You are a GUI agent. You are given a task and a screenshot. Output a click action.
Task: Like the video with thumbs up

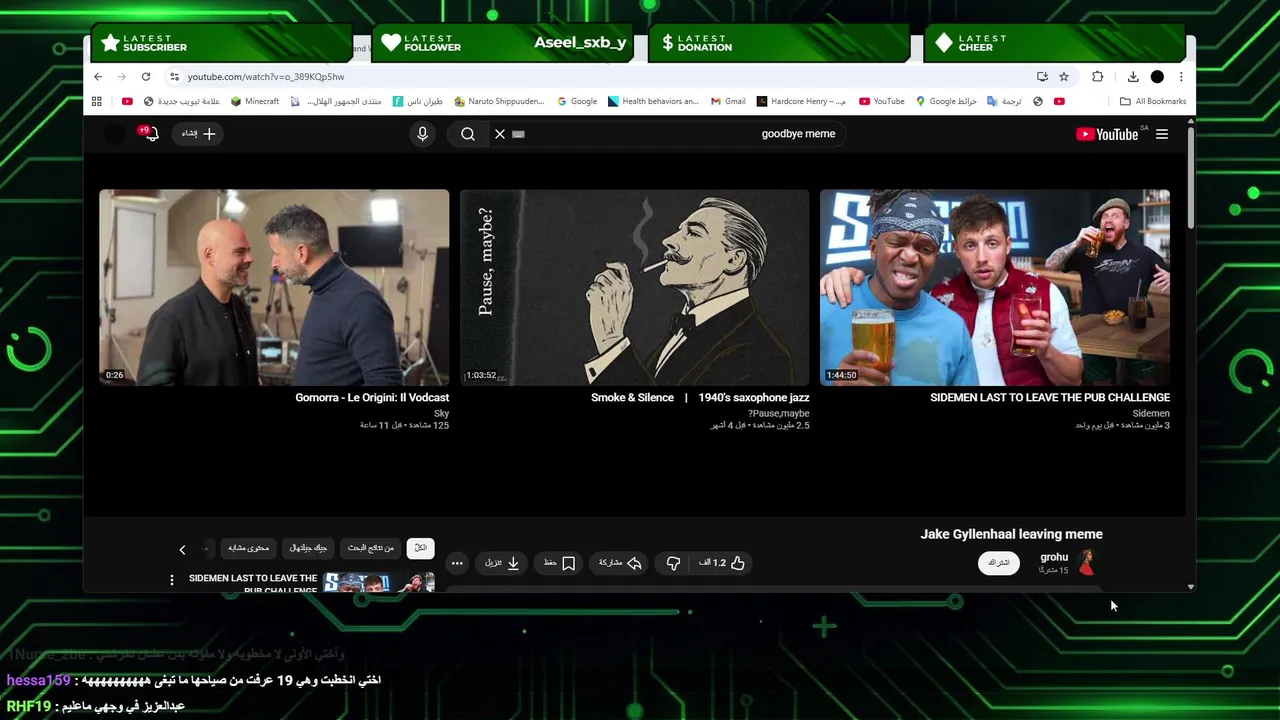pyautogui.click(x=722, y=563)
